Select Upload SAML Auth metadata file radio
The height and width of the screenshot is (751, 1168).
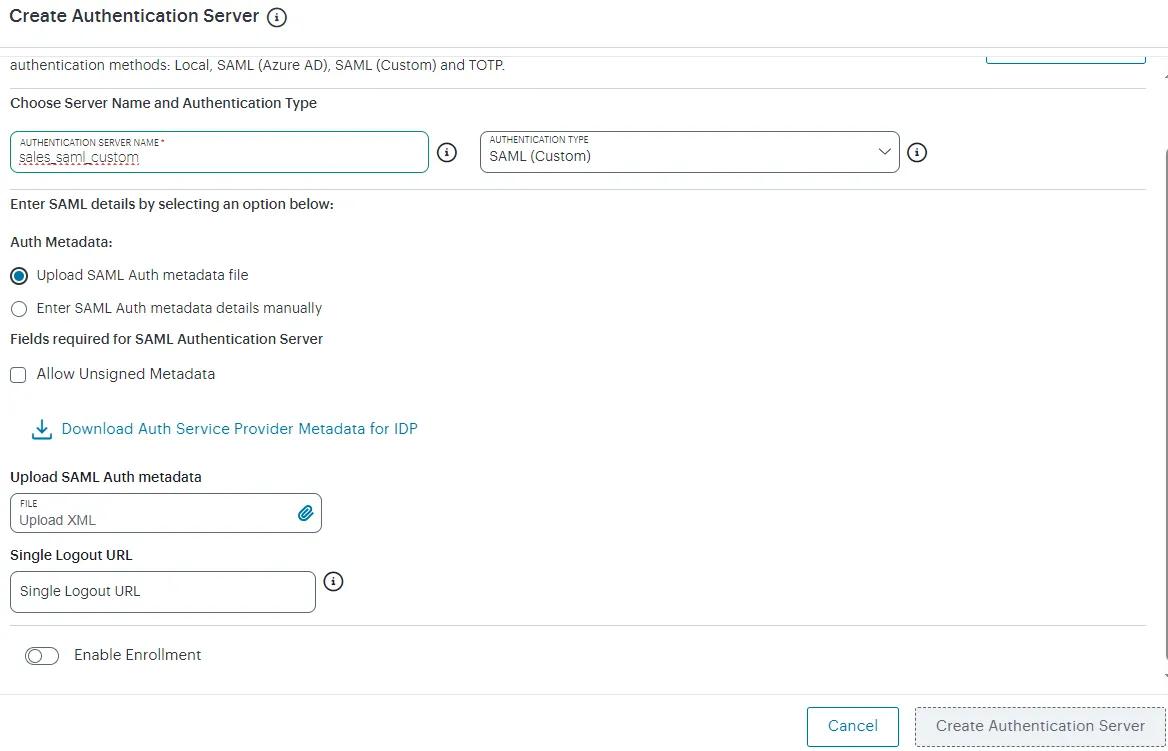19,276
